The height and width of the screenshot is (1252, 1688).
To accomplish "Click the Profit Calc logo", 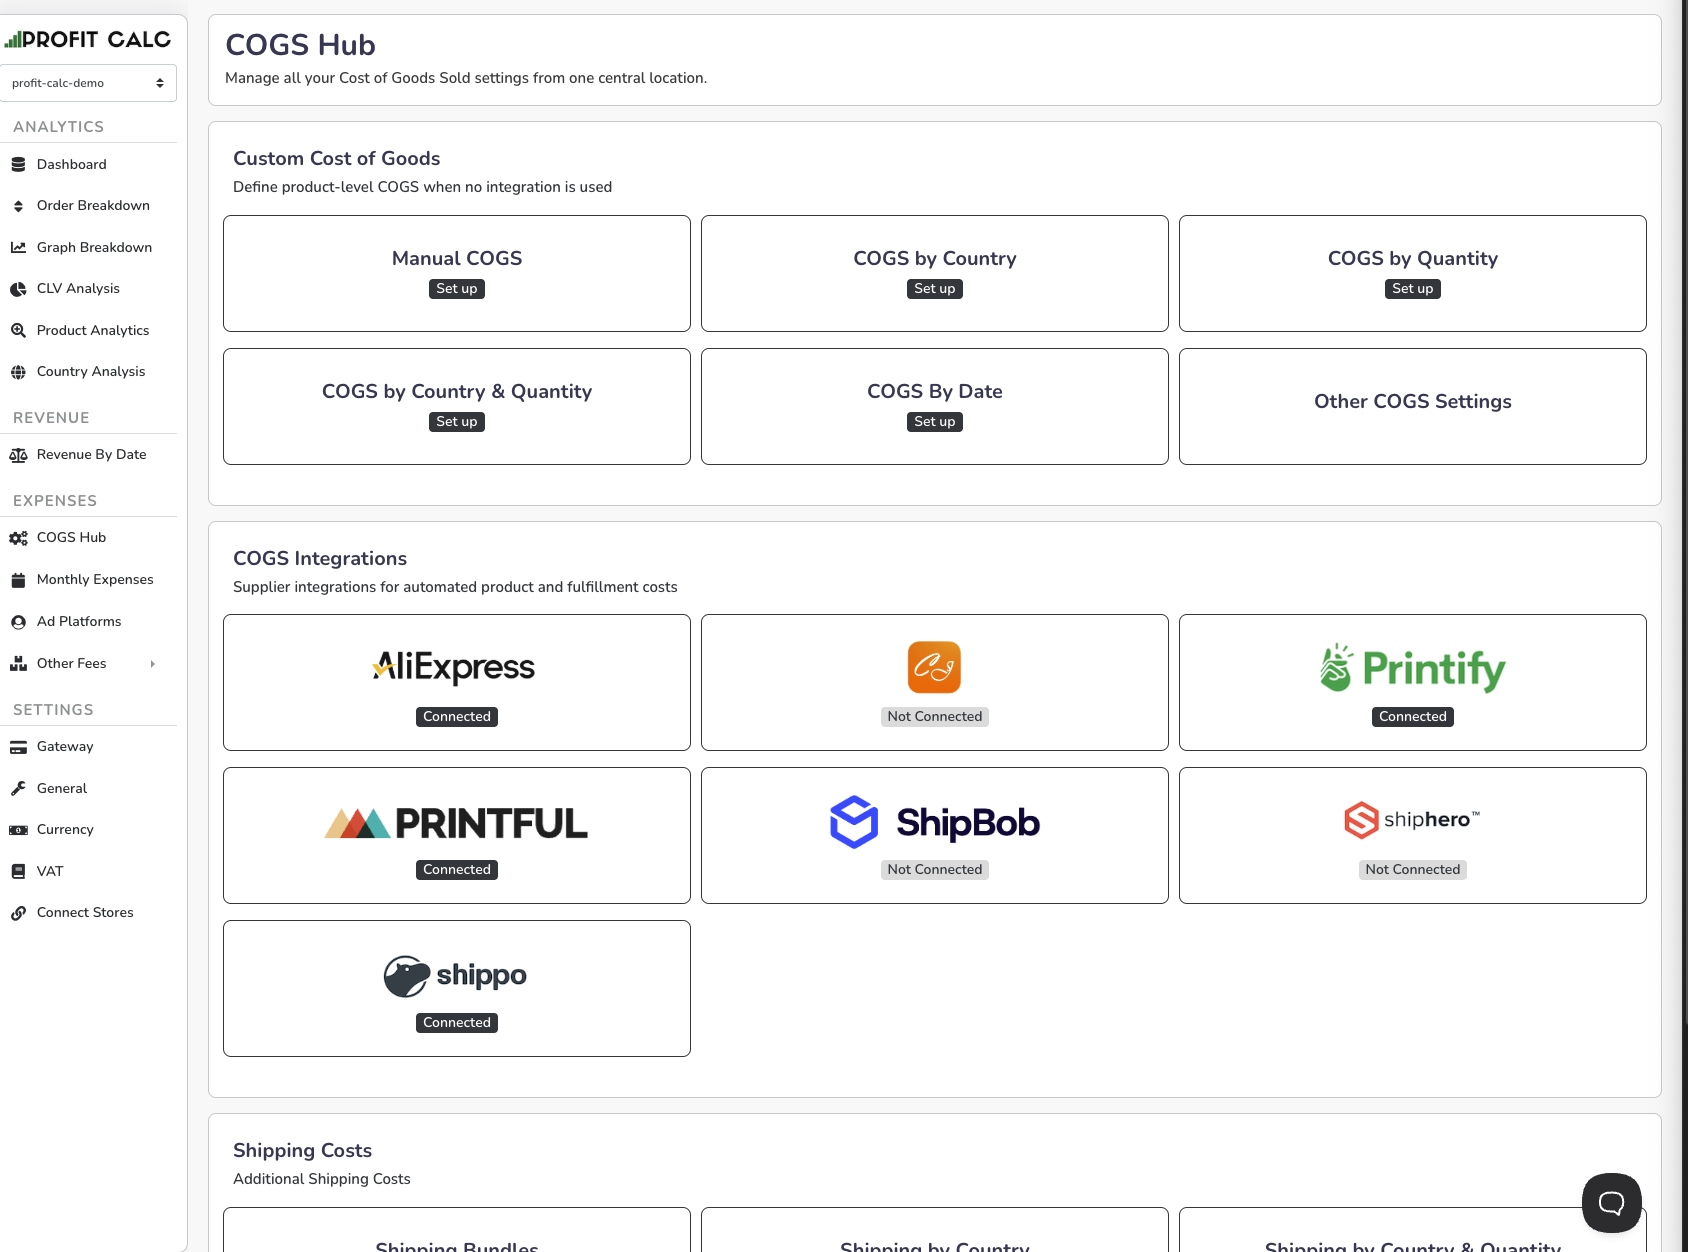I will (x=88, y=39).
